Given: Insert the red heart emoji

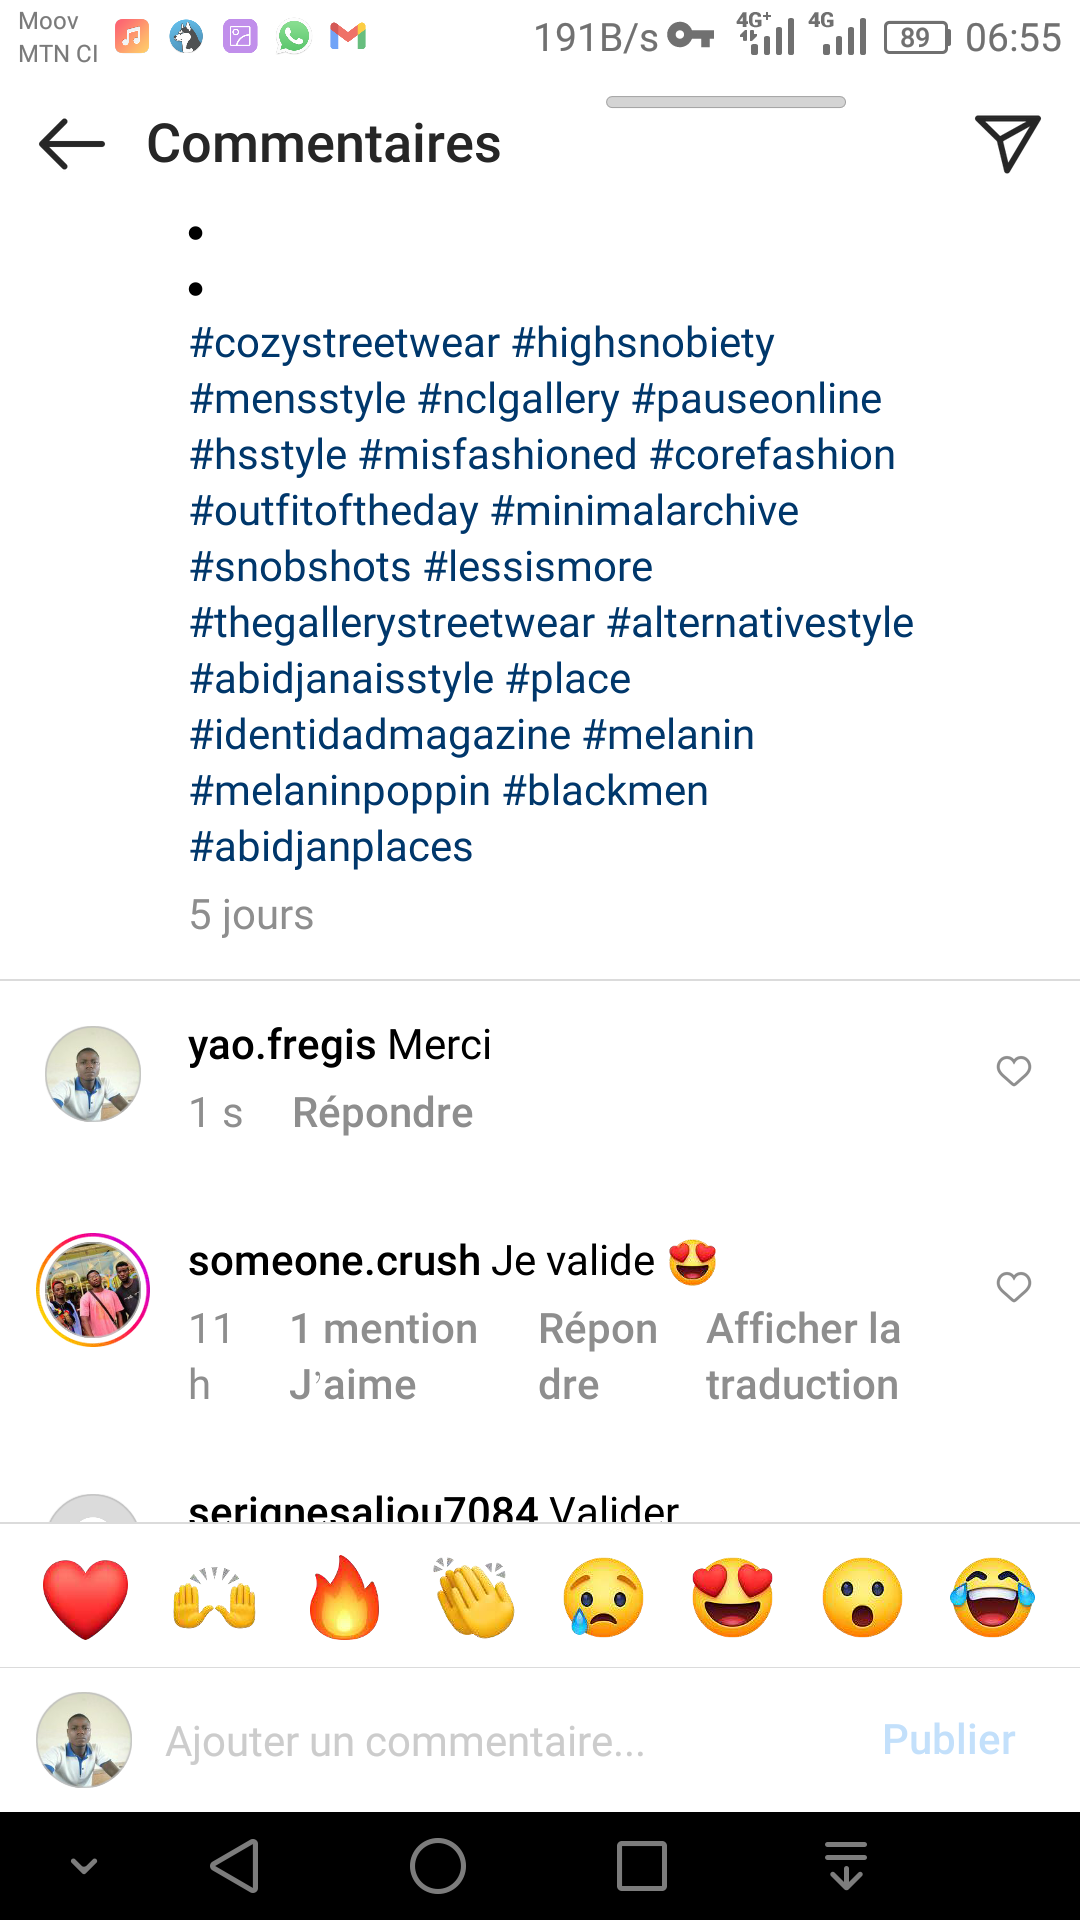Looking at the screenshot, I should (86, 1597).
